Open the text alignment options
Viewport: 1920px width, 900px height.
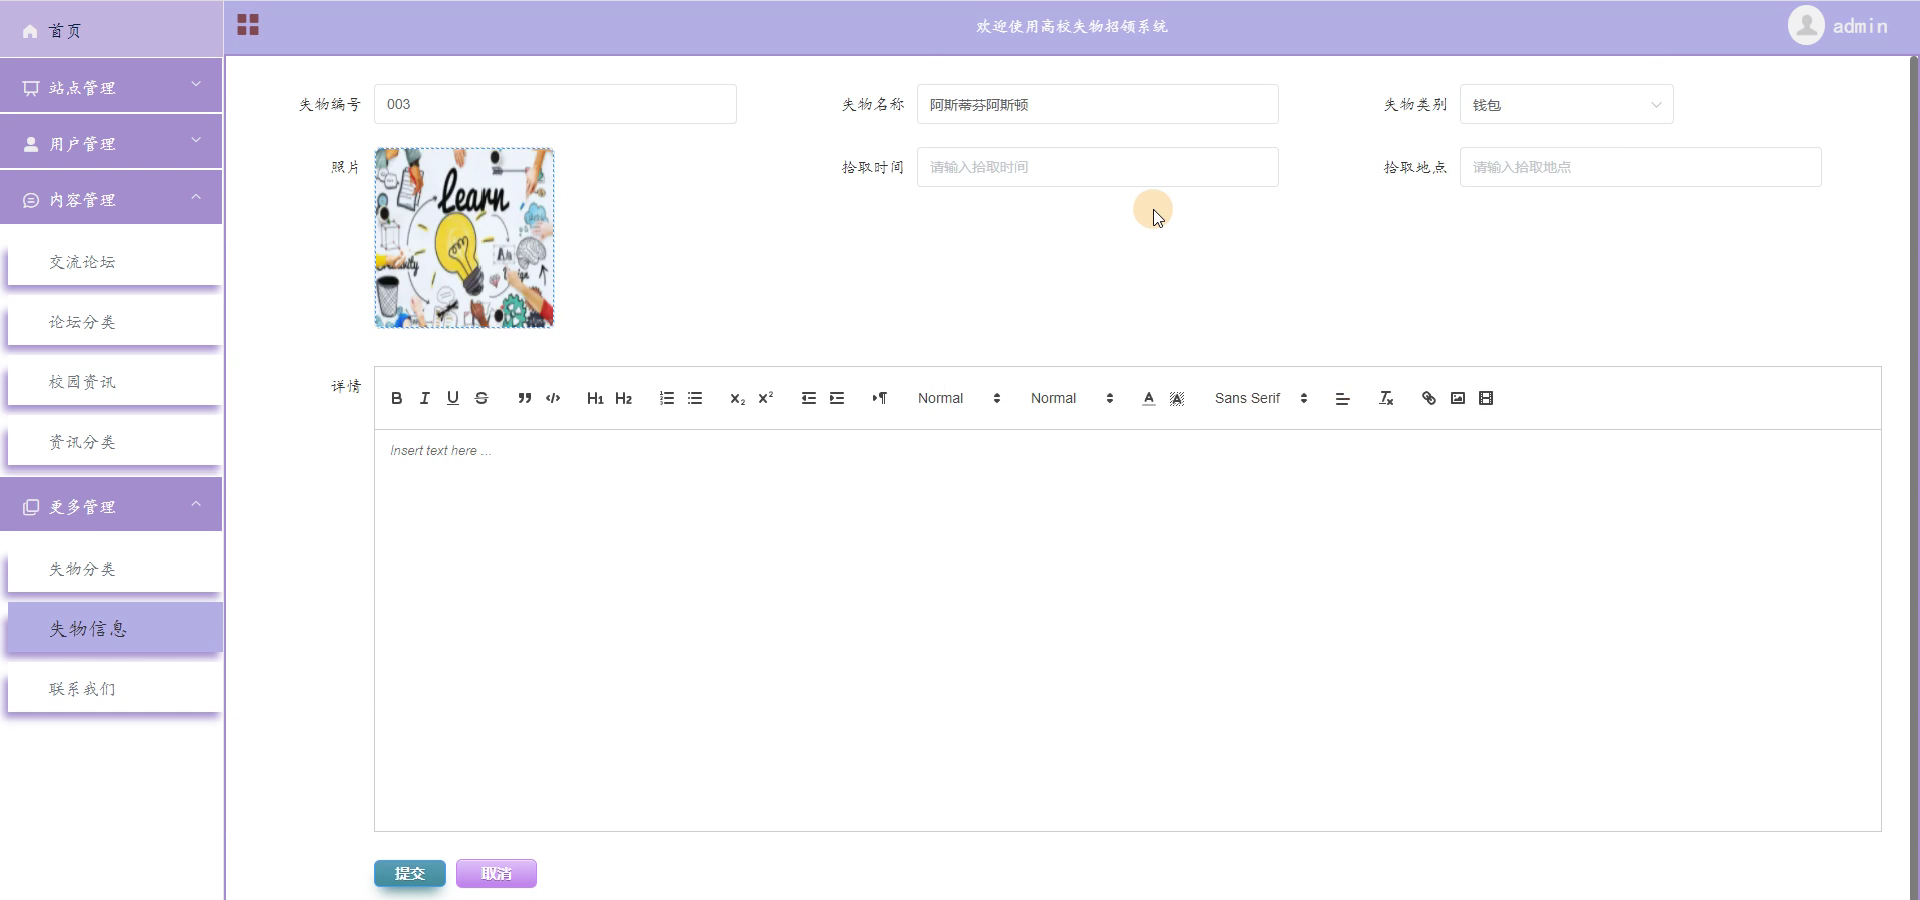[1343, 398]
